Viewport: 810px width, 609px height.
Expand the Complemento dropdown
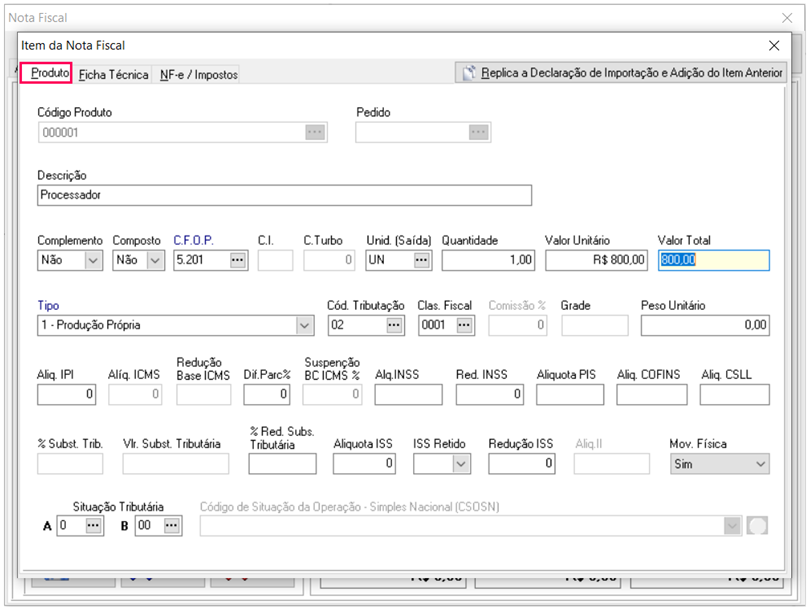(x=93, y=260)
